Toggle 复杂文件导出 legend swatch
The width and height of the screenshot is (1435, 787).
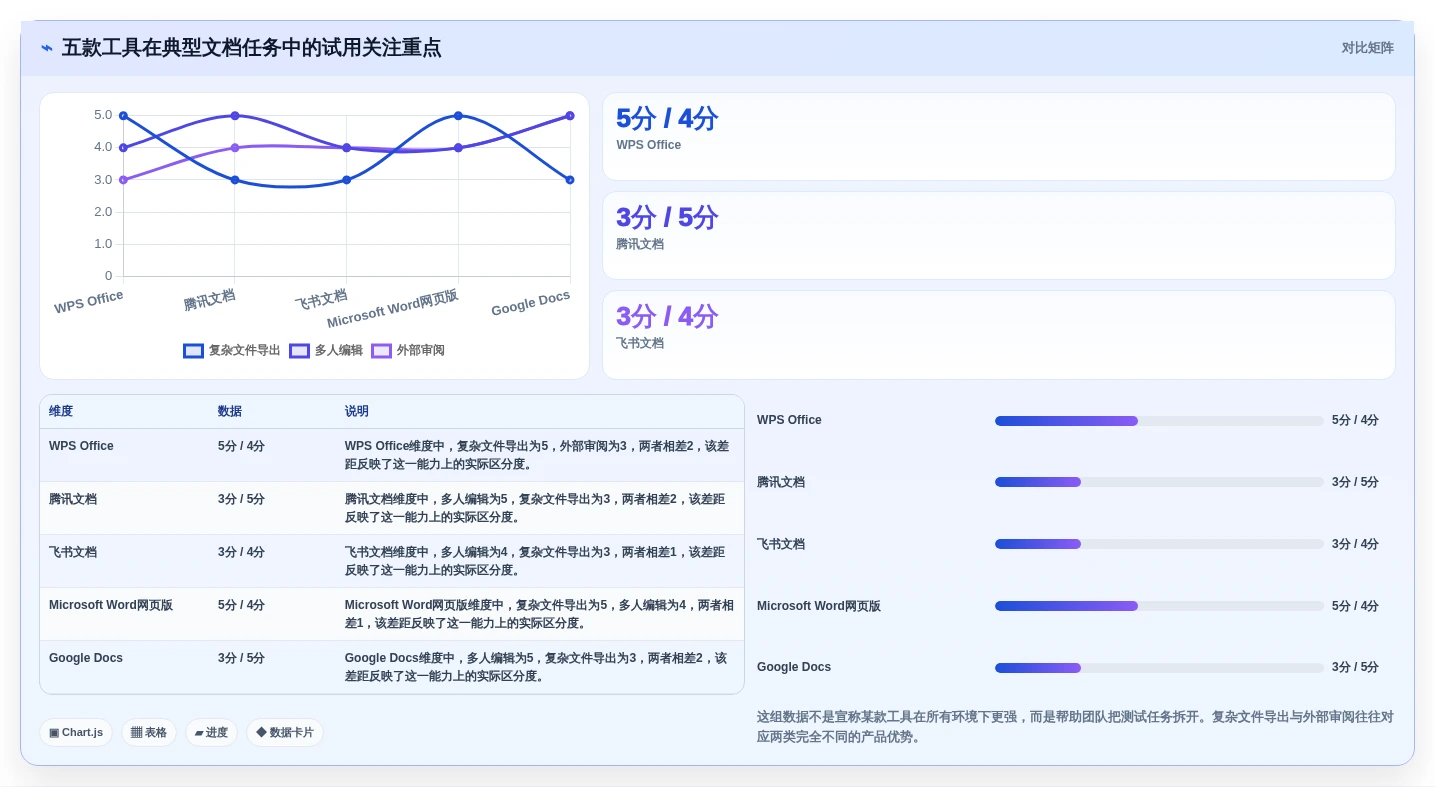pos(193,351)
